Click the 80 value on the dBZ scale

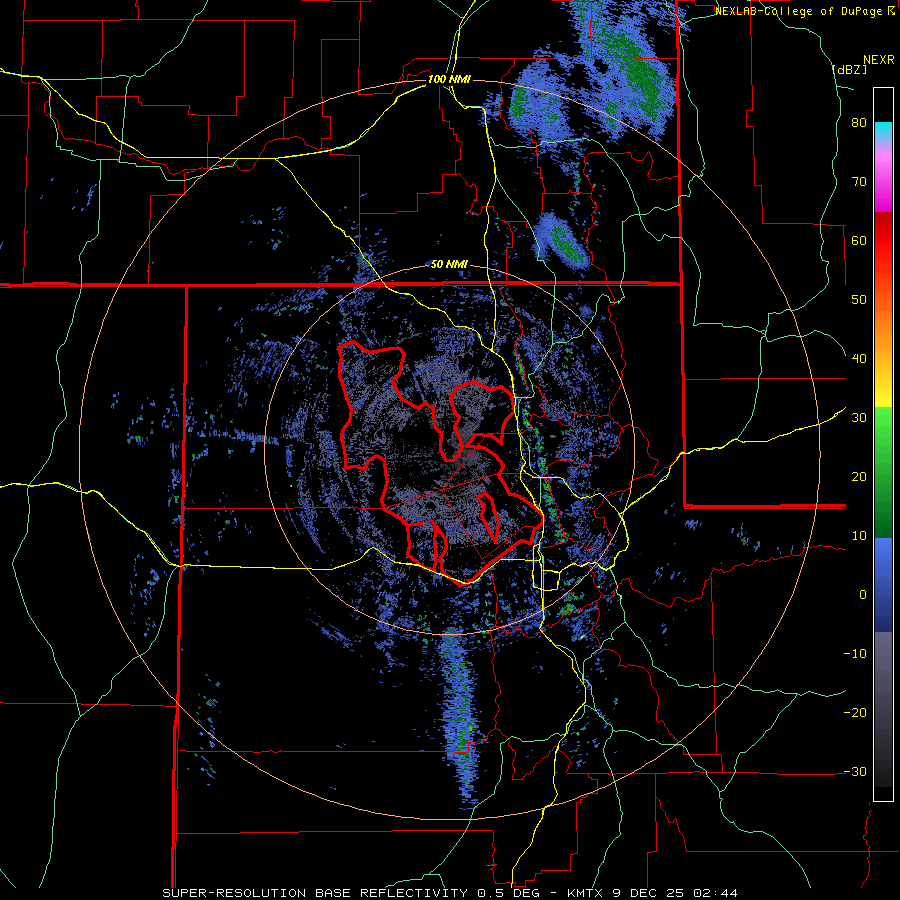[859, 123]
